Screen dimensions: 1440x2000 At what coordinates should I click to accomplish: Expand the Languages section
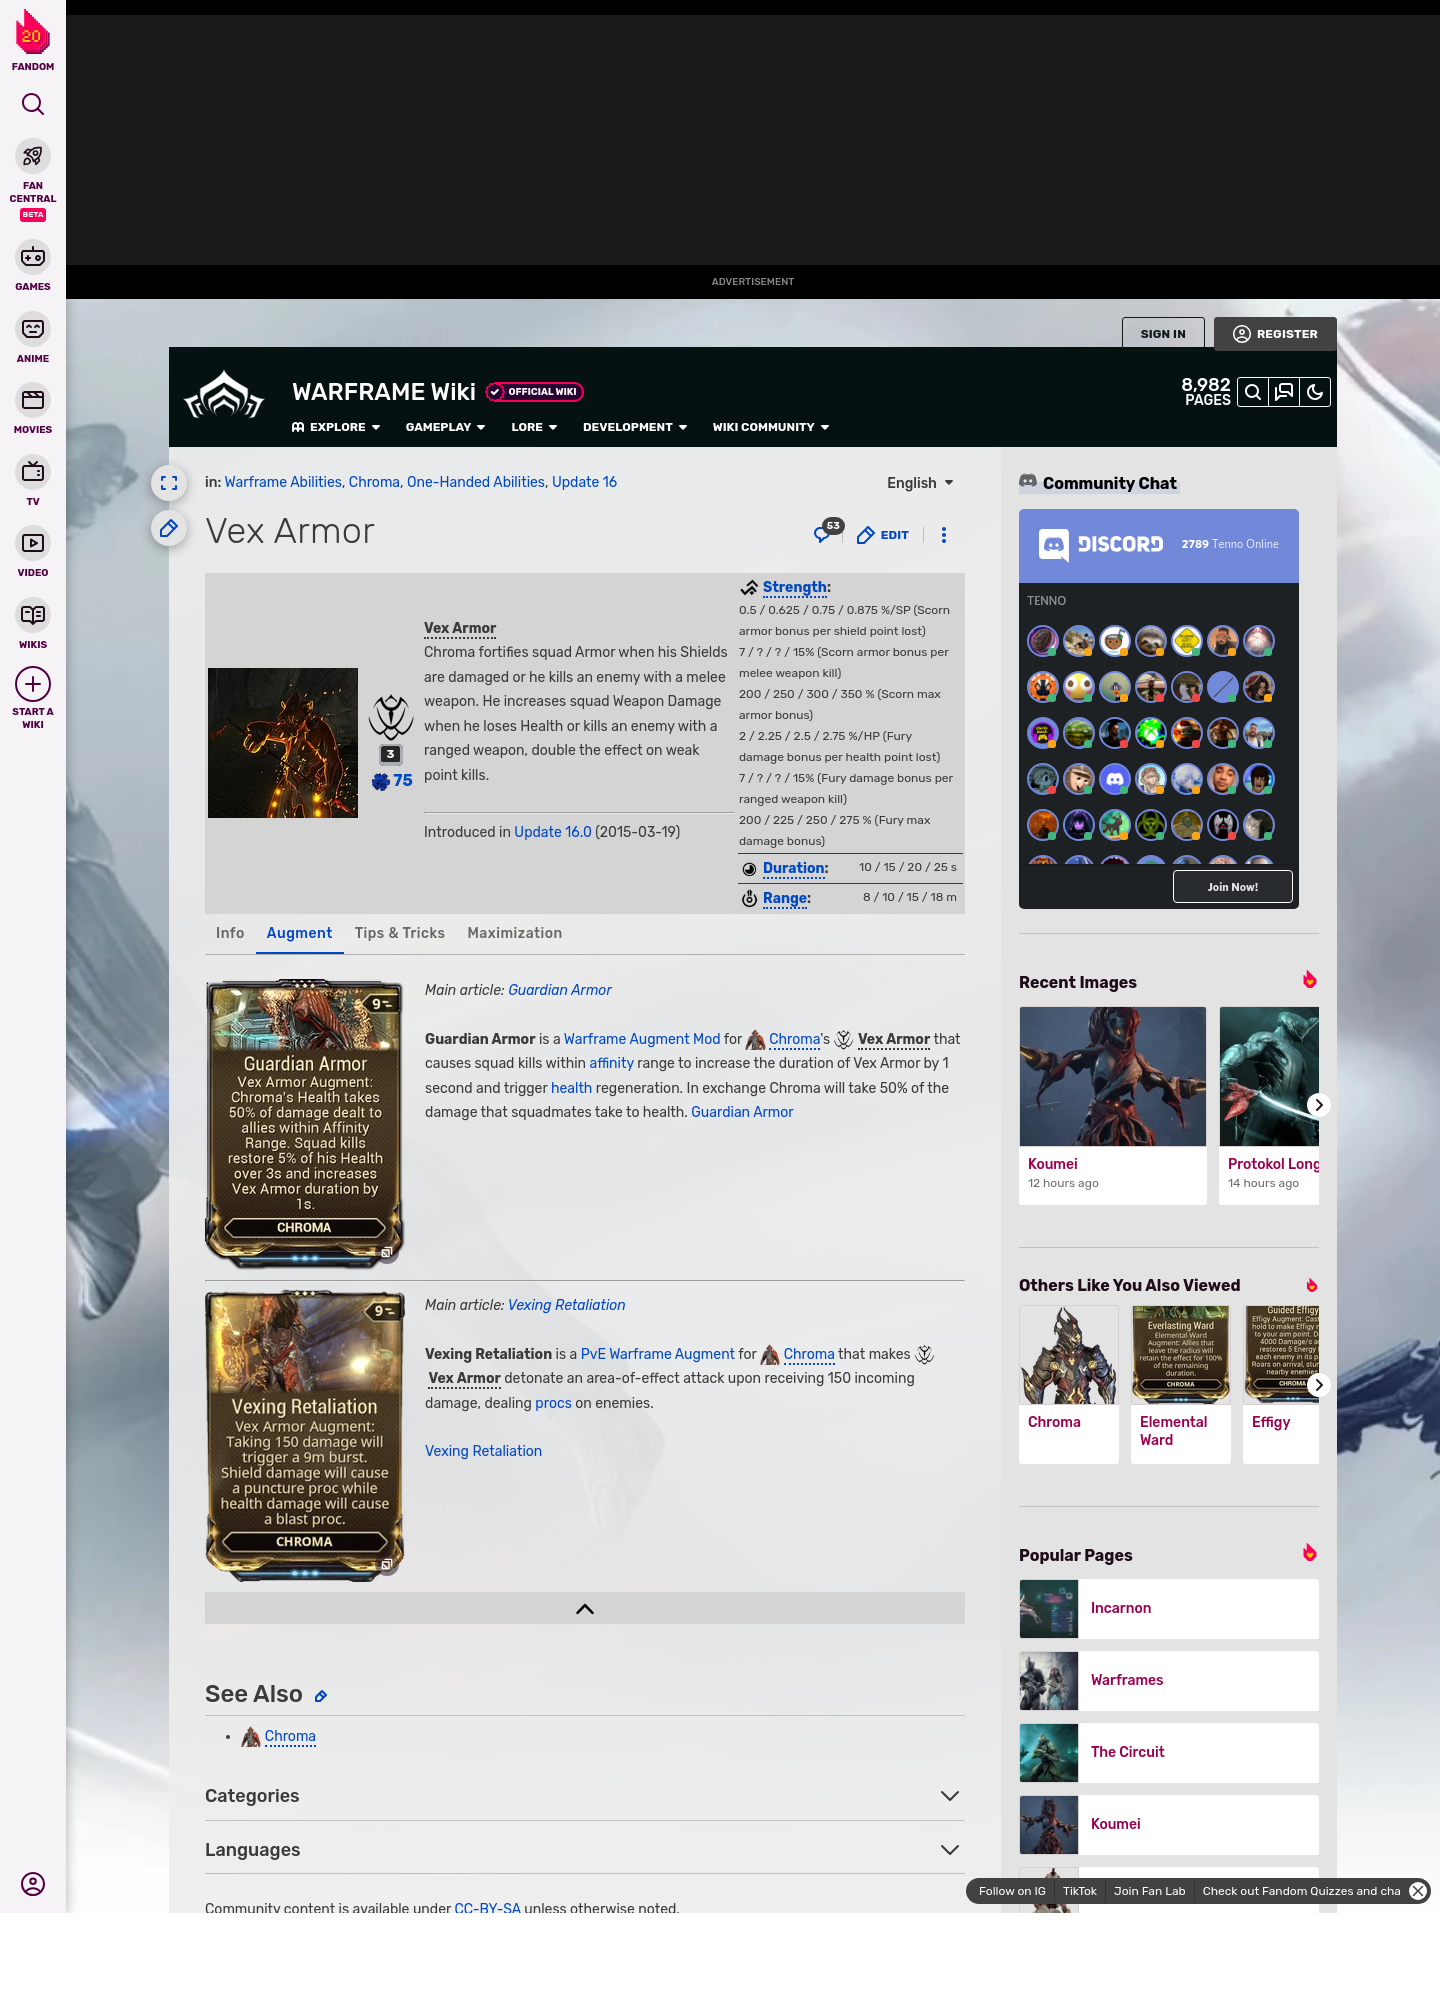585,1850
